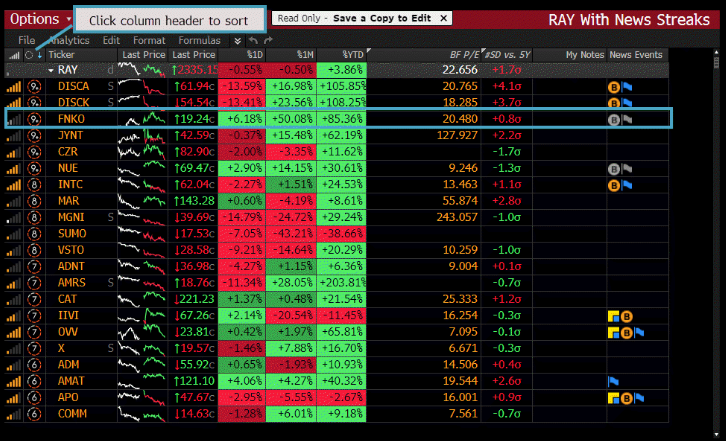
Task: Click the blue flag in APO row
Action: [x=639, y=398]
